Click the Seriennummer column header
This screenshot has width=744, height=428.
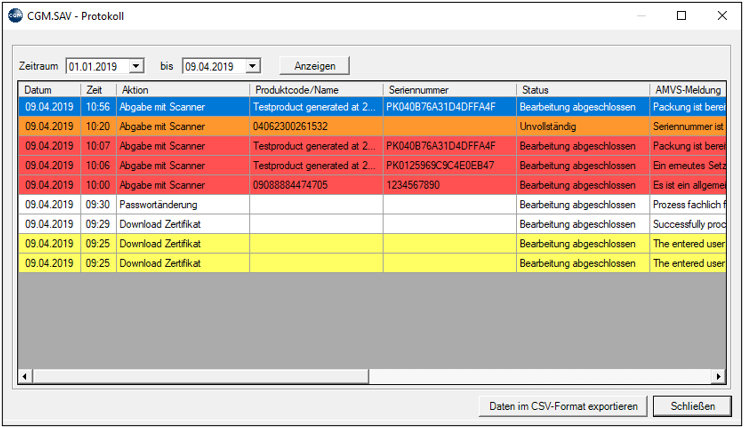tap(449, 90)
